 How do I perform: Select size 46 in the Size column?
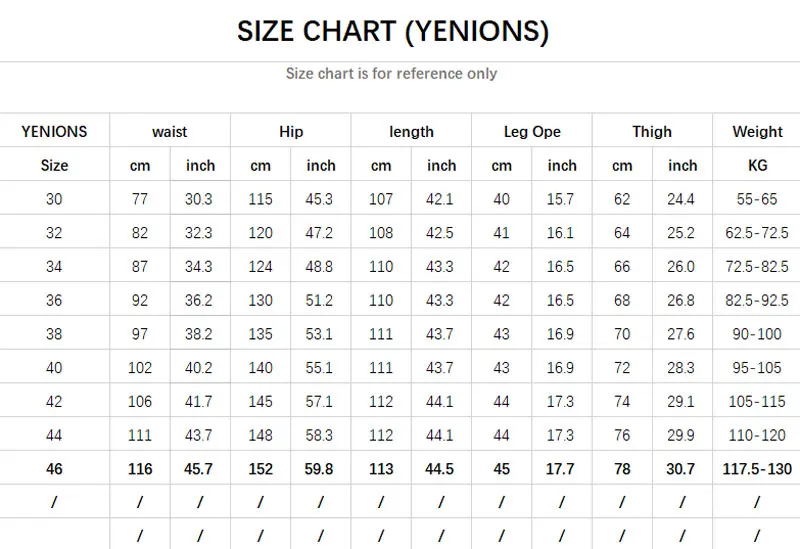click(54, 469)
